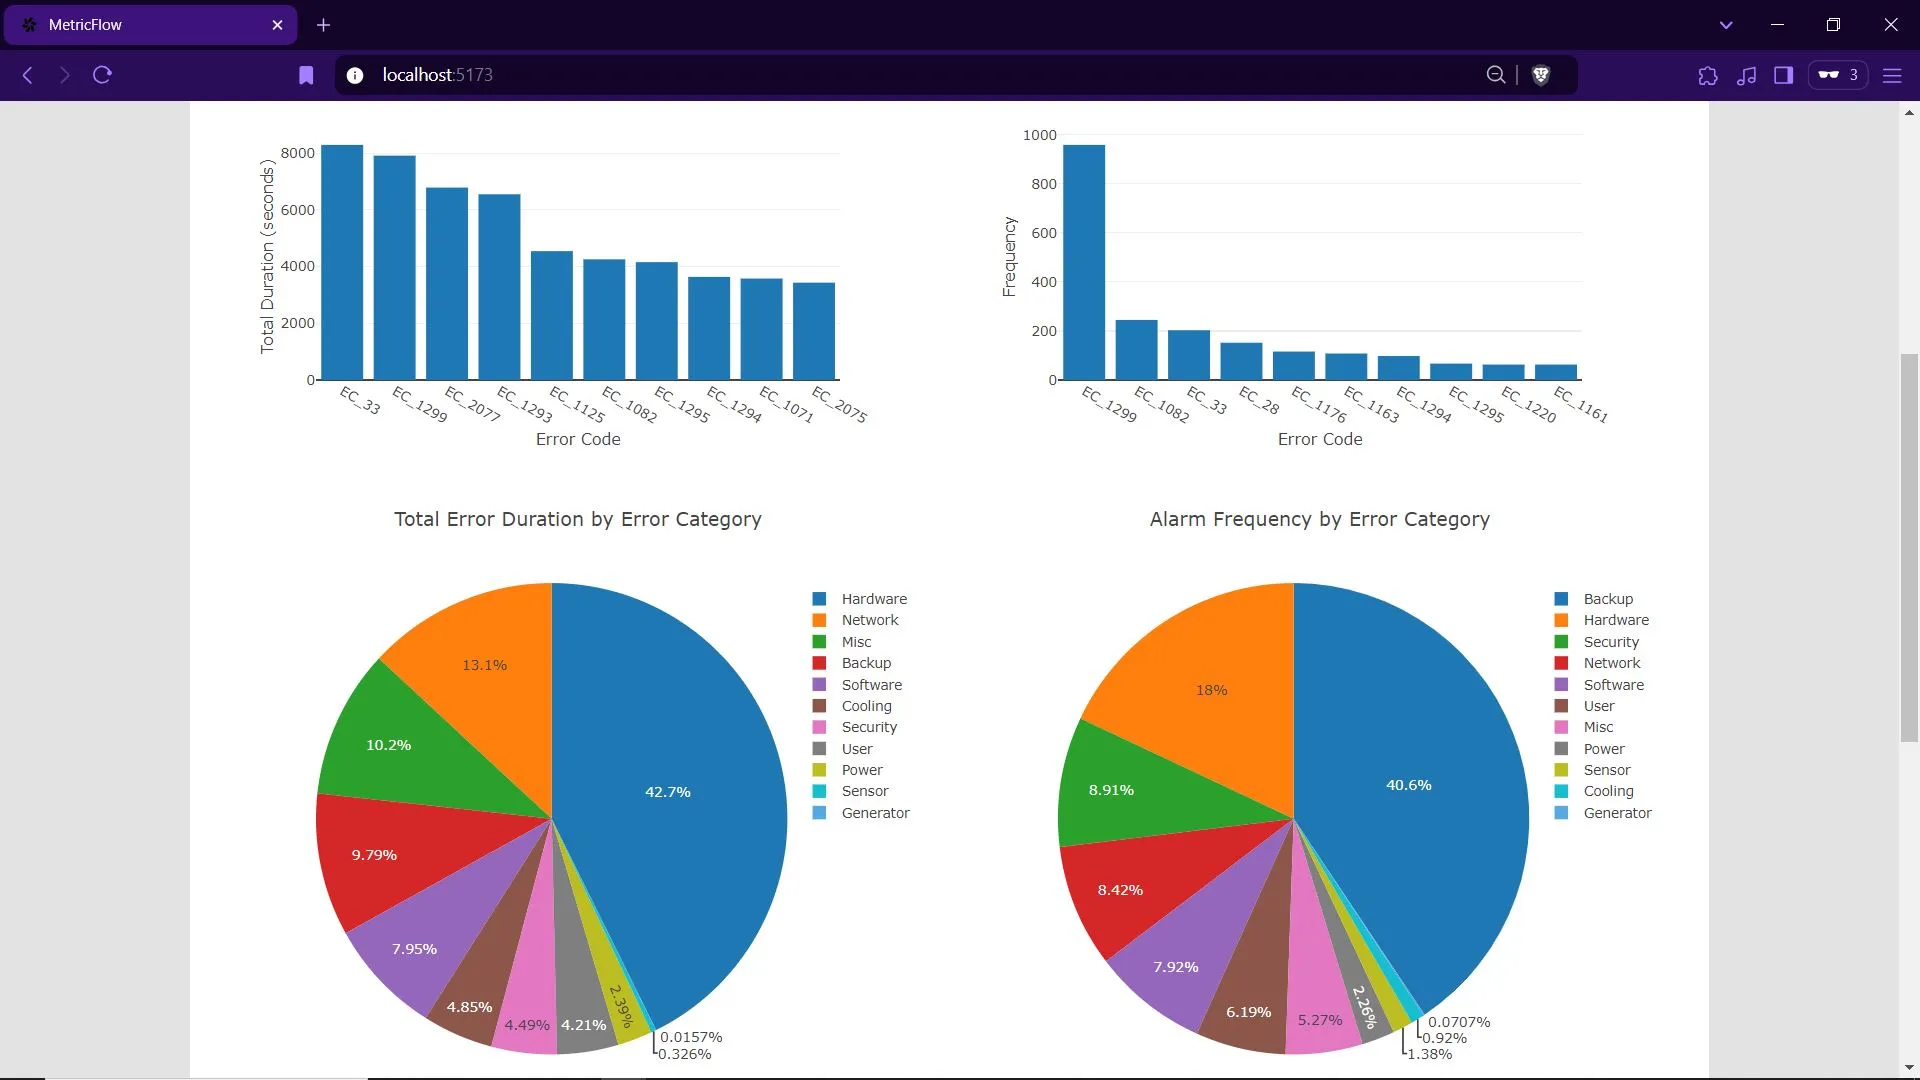Open the media playlist music note icon
Image resolution: width=1920 pixels, height=1080 pixels.
point(1746,75)
